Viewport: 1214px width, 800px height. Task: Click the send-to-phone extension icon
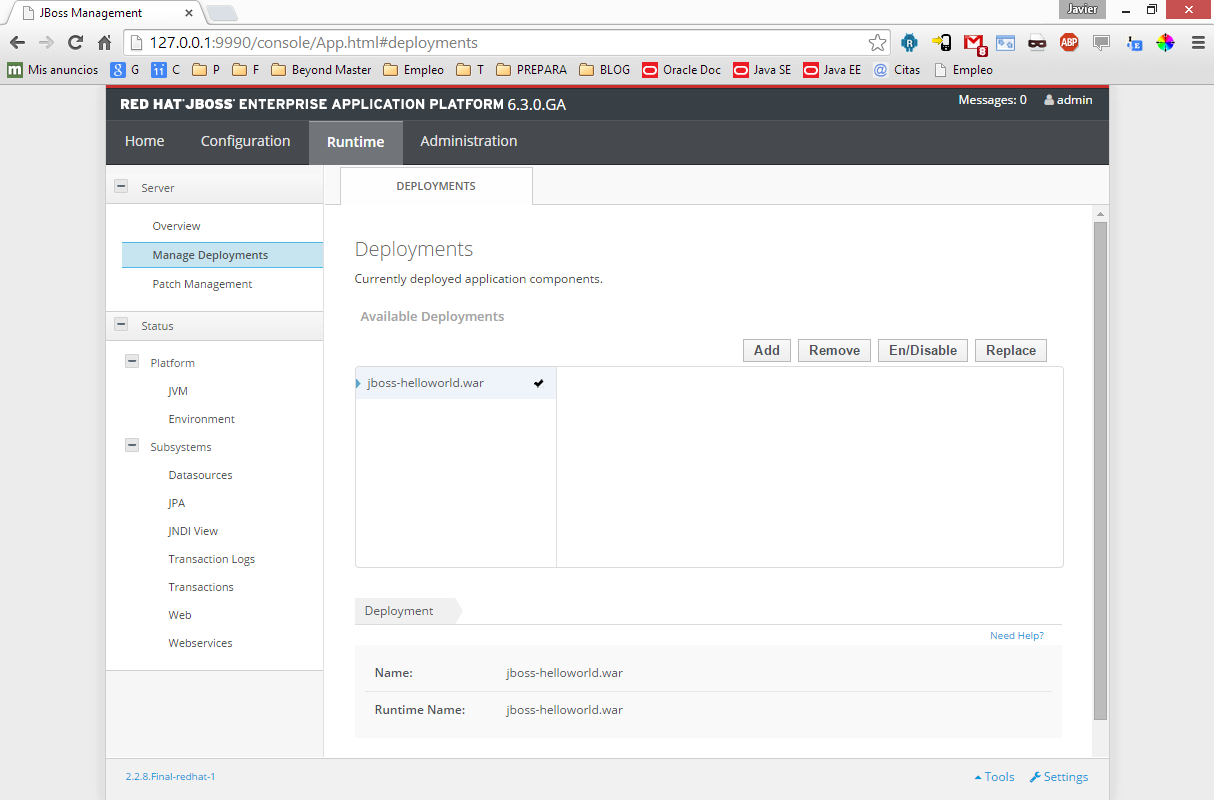[x=941, y=43]
